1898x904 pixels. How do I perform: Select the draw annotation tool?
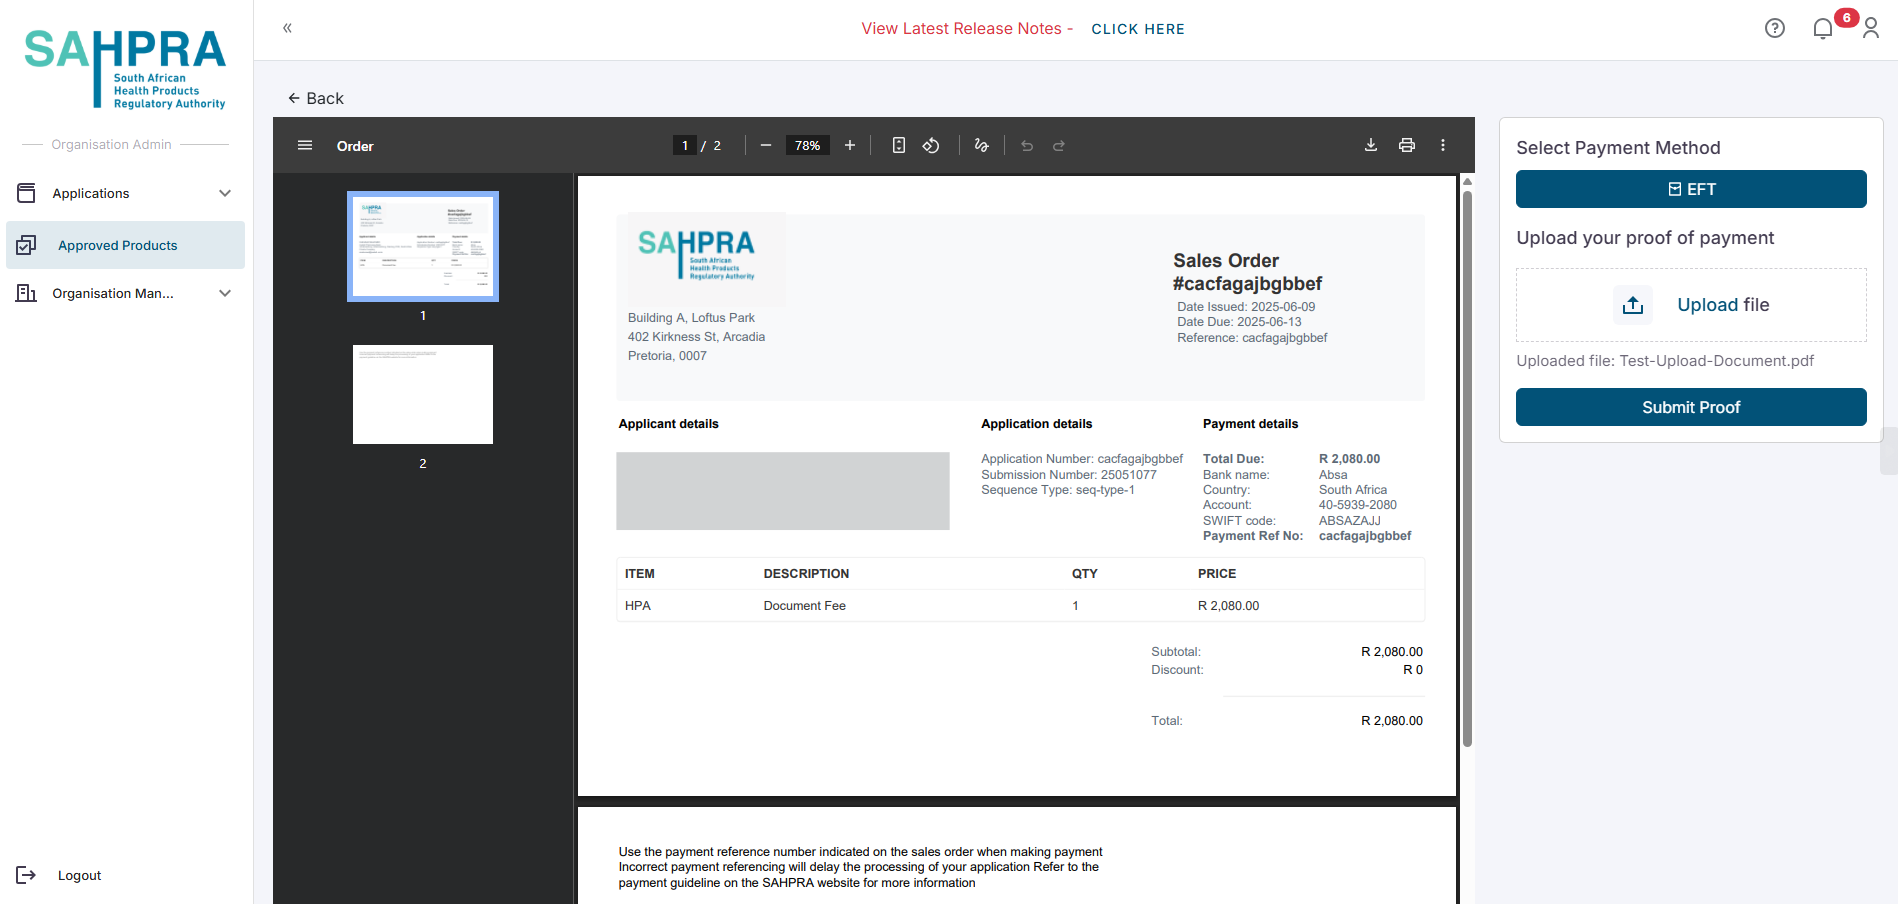981,146
